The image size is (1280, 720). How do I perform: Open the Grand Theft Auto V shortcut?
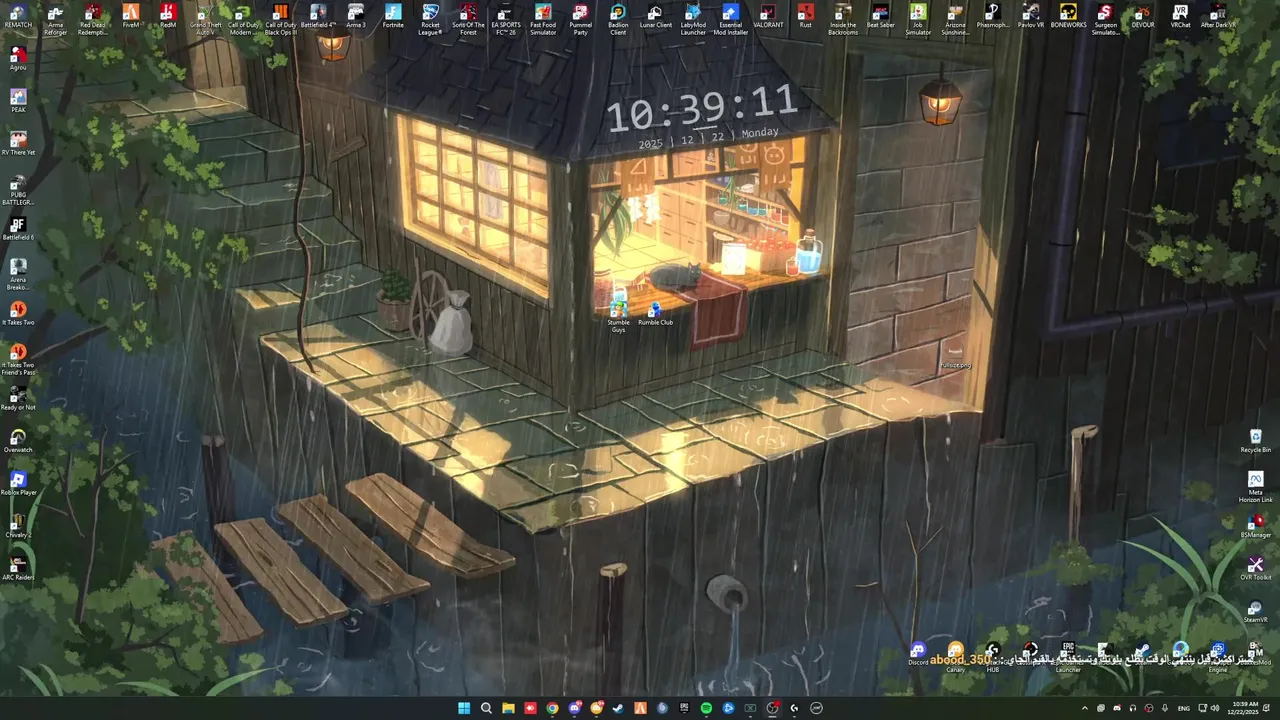[206, 19]
